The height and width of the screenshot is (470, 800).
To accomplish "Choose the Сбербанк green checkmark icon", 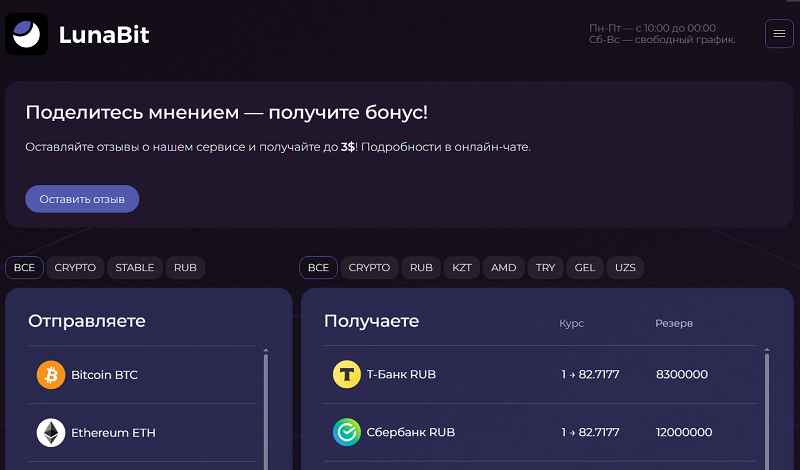I will (347, 432).
